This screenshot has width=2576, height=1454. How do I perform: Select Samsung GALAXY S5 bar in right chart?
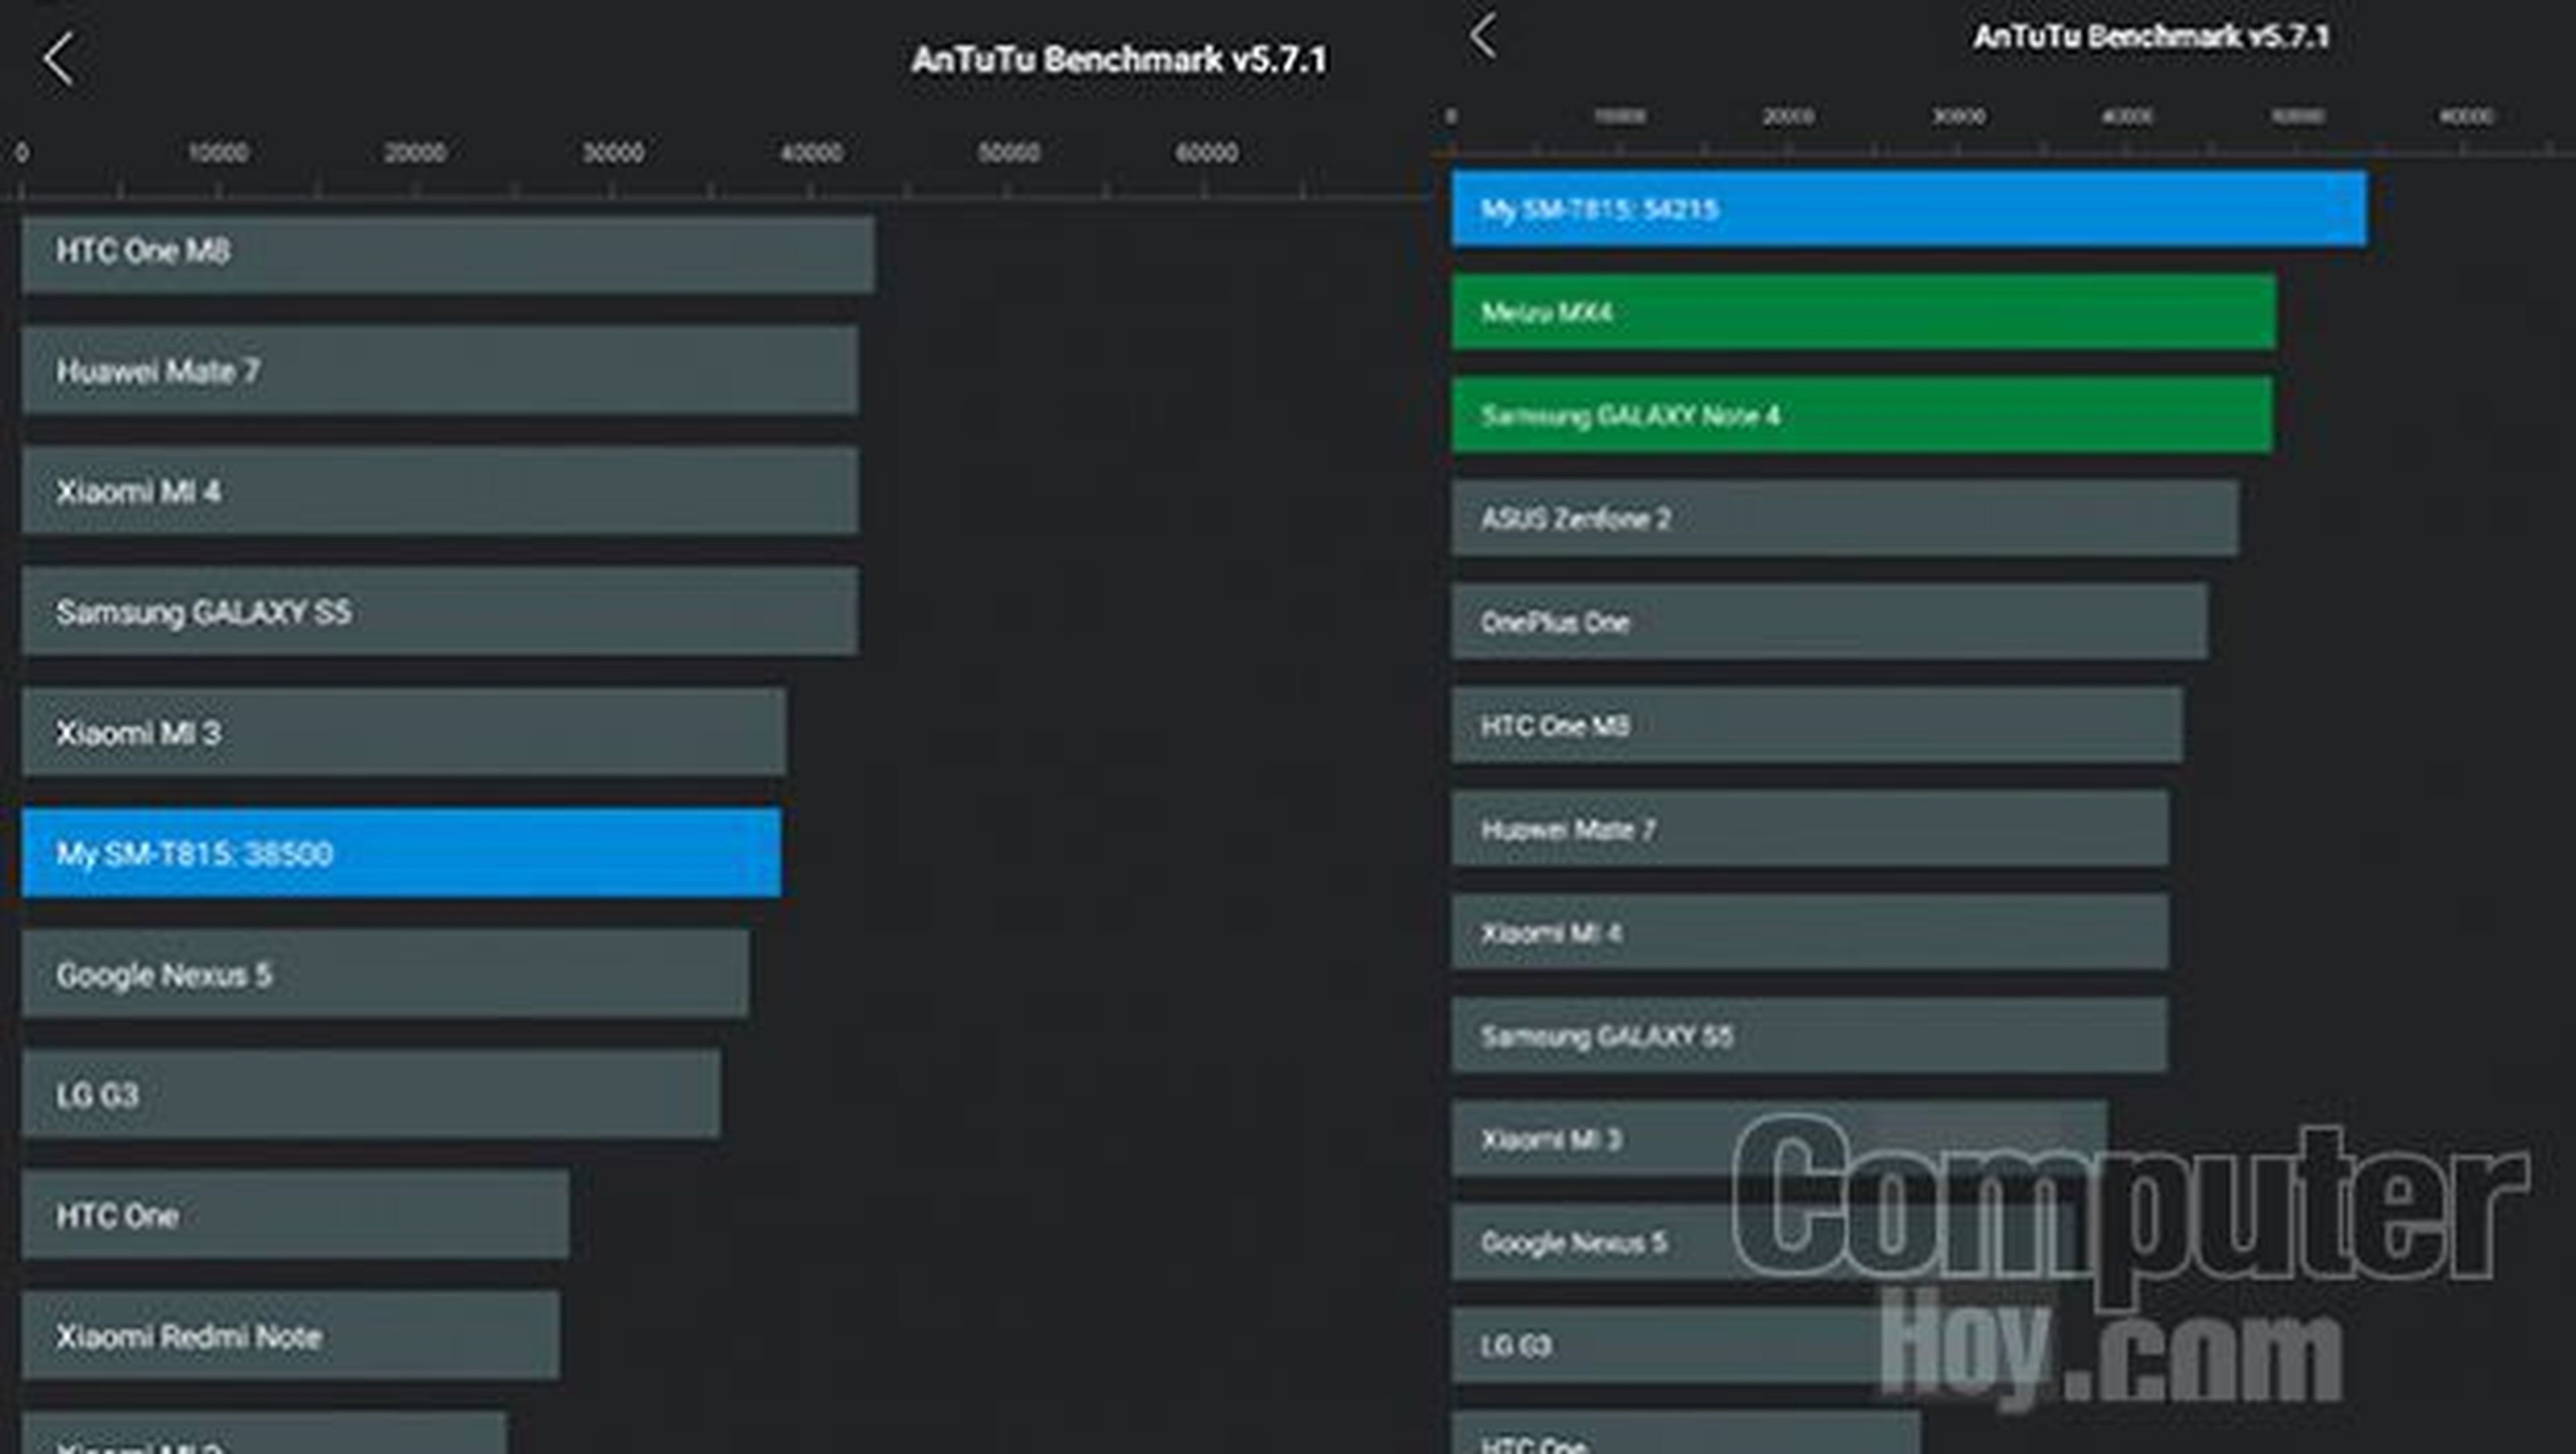click(x=1810, y=1035)
